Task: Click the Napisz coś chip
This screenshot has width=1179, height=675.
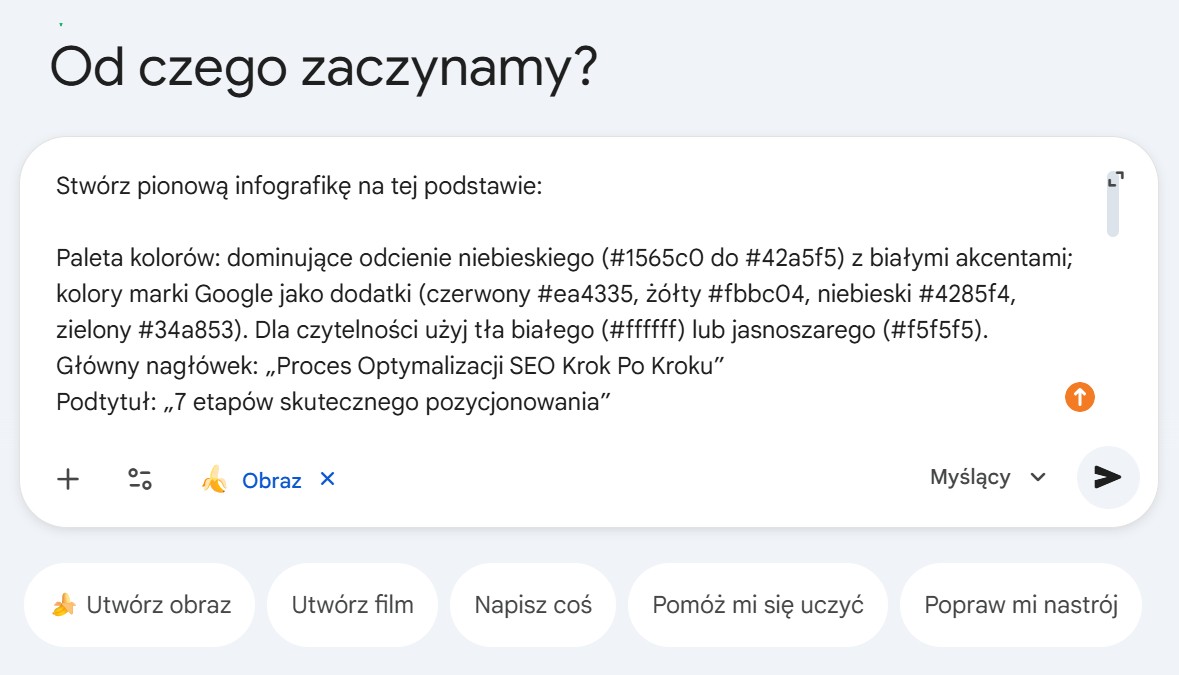Action: tap(533, 605)
